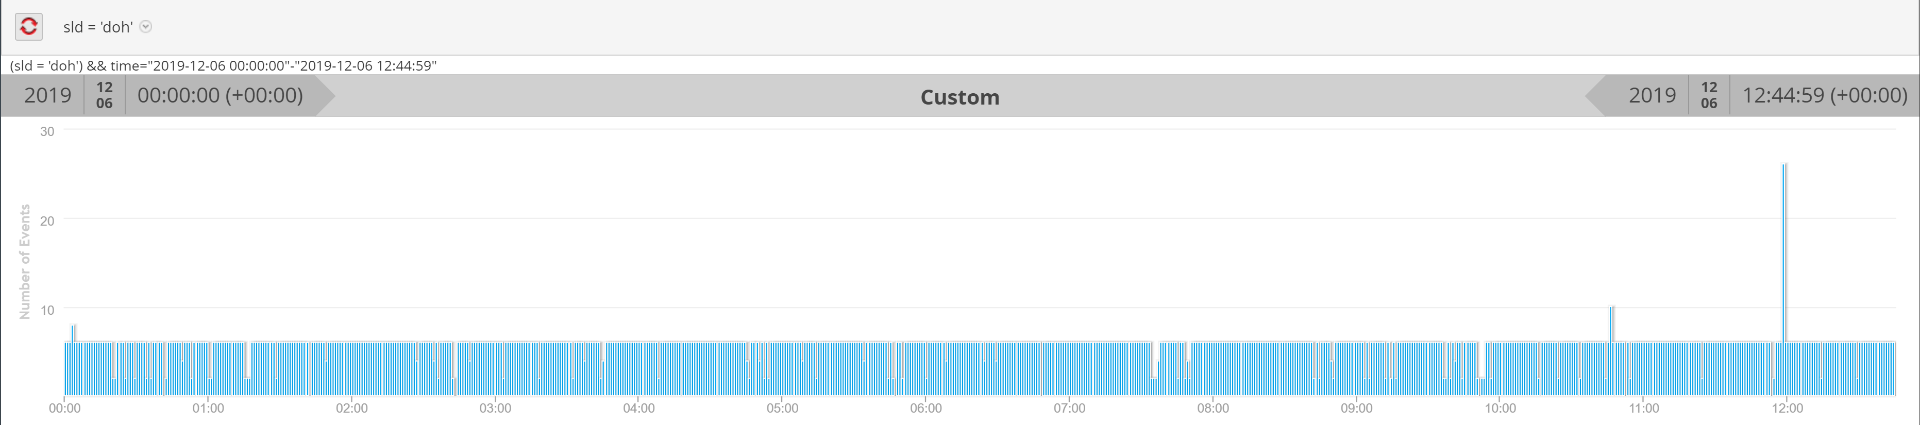Click the 03:00 time axis label
Screen dimensions: 1920x425
[x=495, y=408]
